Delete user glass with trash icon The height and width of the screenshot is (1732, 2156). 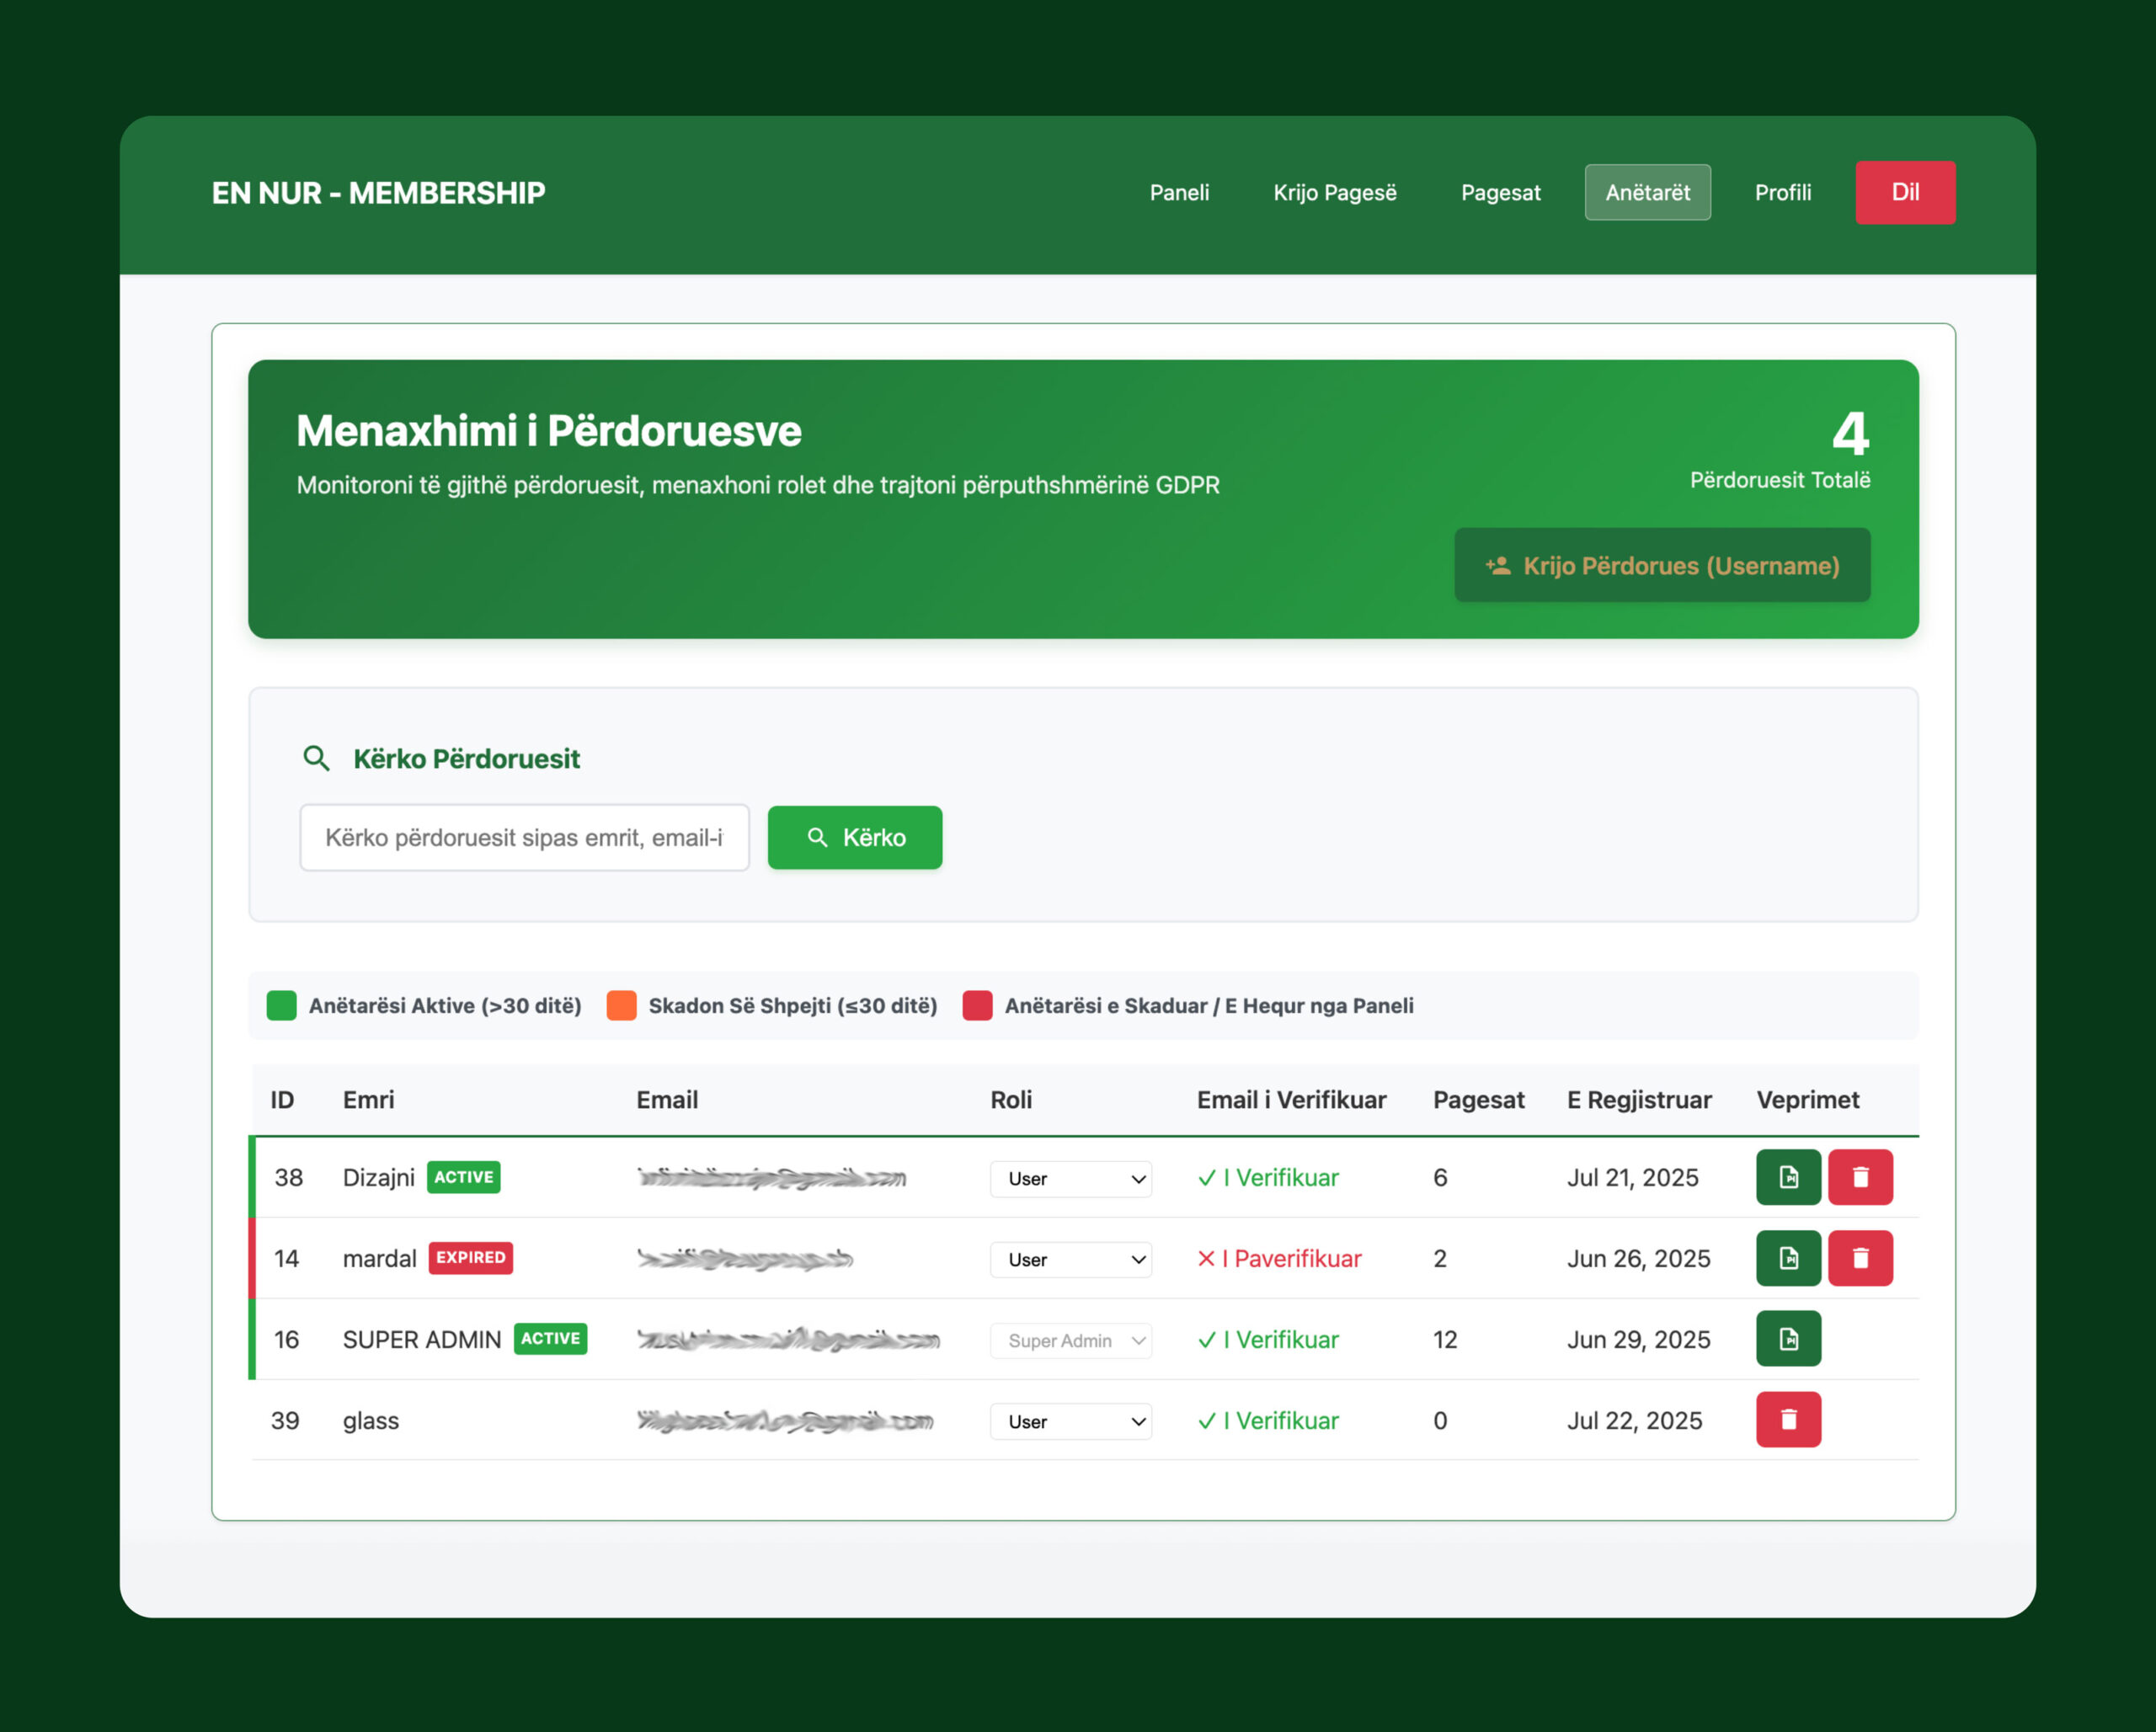point(1788,1420)
